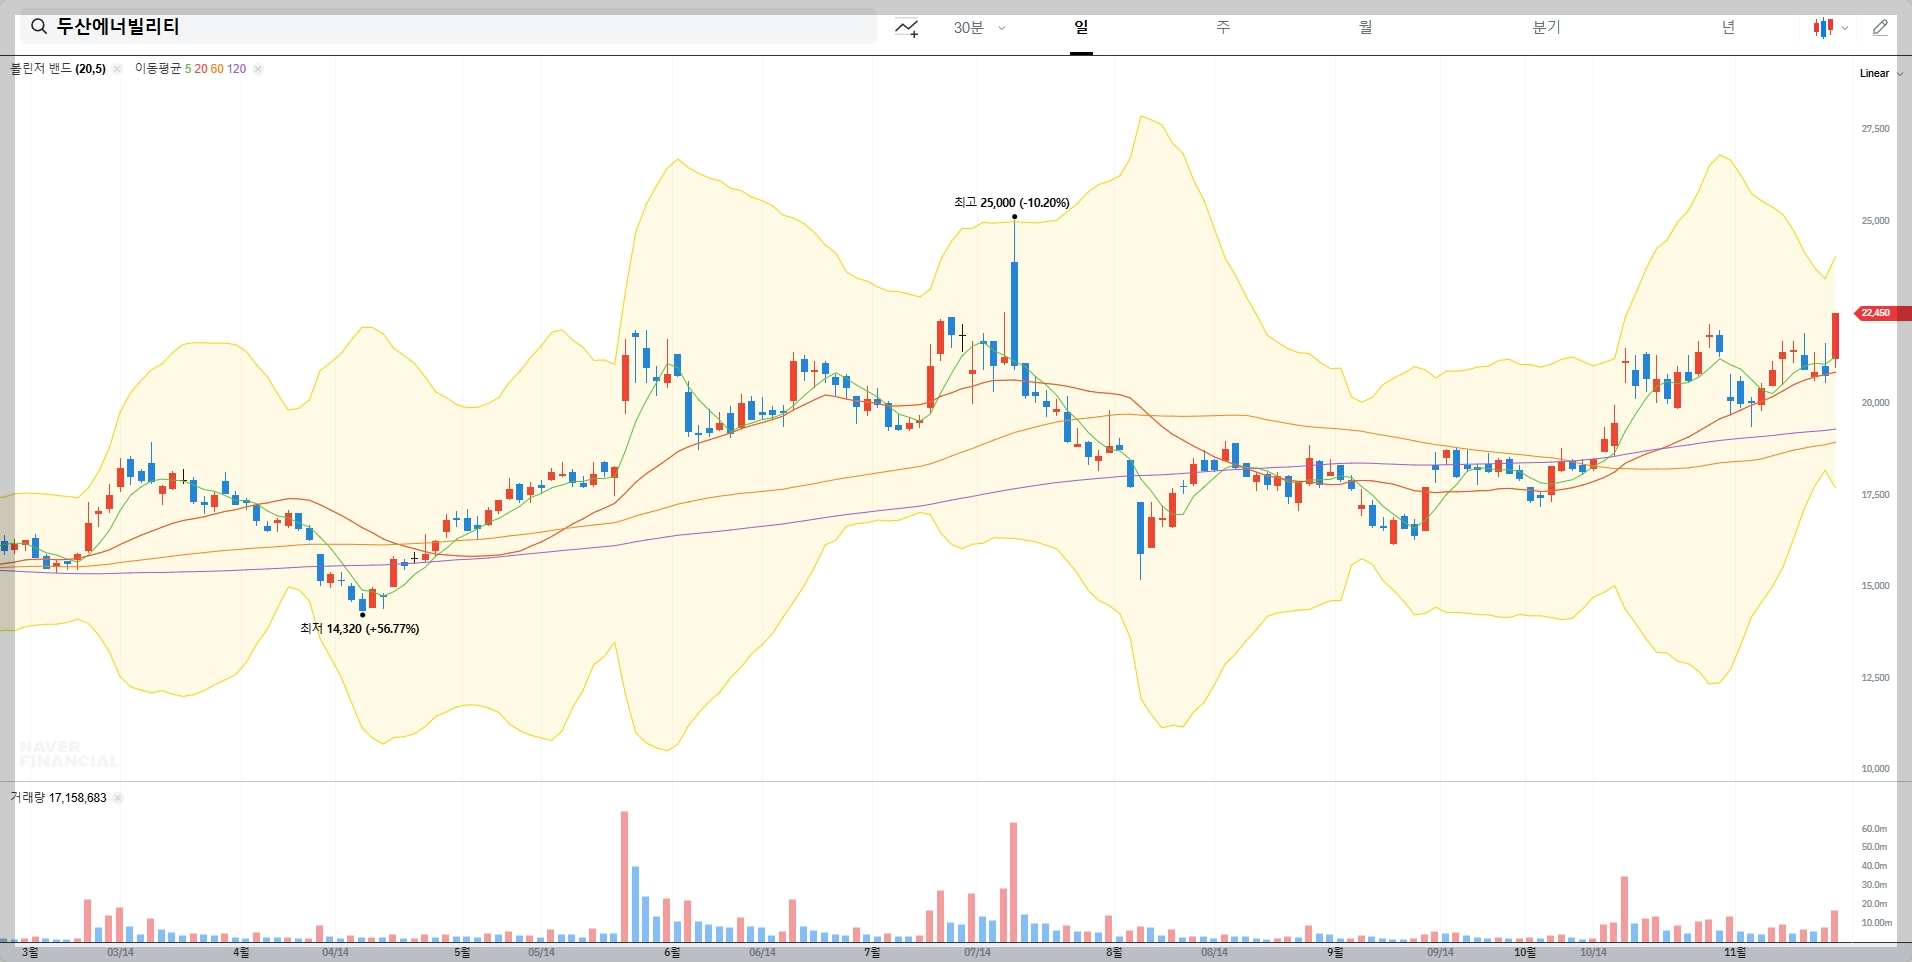Click the red 20-day moving average number
This screenshot has height=962, width=1912.
click(201, 69)
